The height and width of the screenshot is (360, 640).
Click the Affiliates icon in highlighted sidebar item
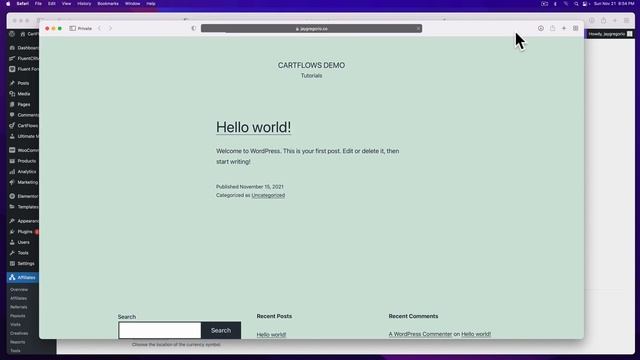coord(12,277)
